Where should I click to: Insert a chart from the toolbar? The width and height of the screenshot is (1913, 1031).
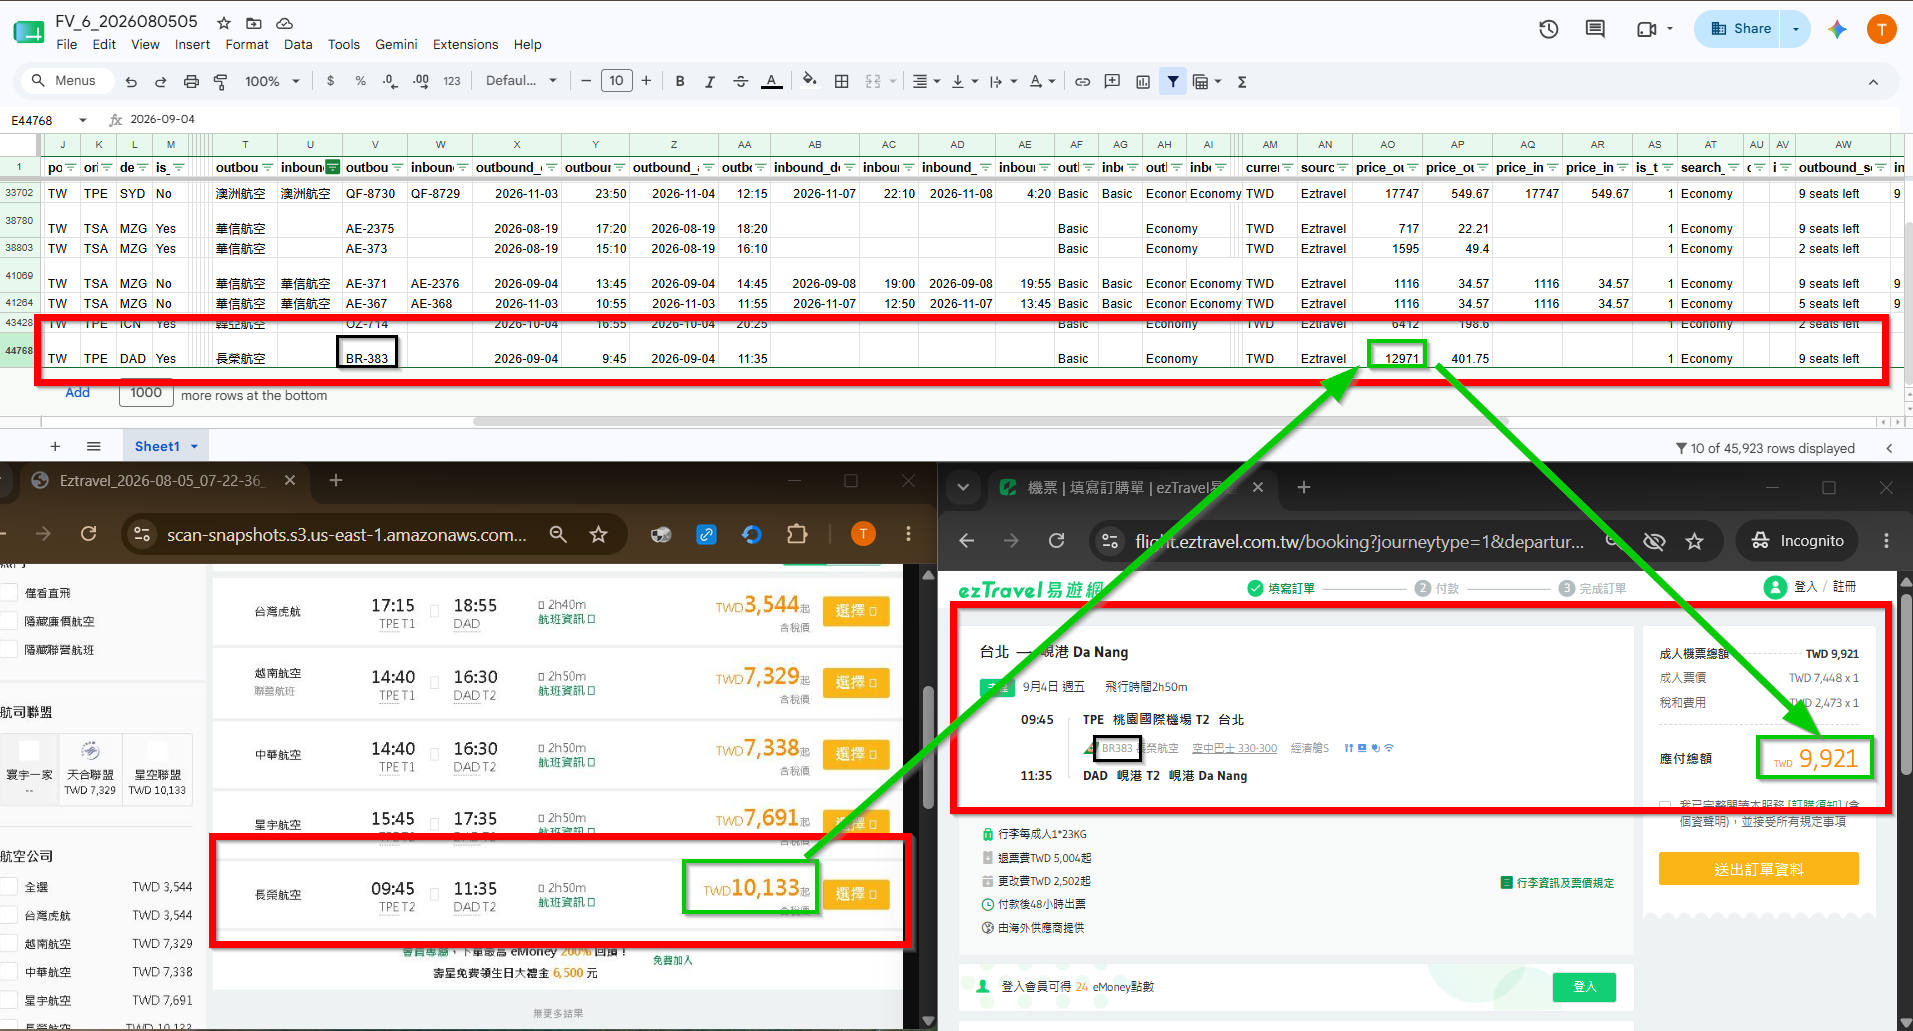coord(1143,81)
